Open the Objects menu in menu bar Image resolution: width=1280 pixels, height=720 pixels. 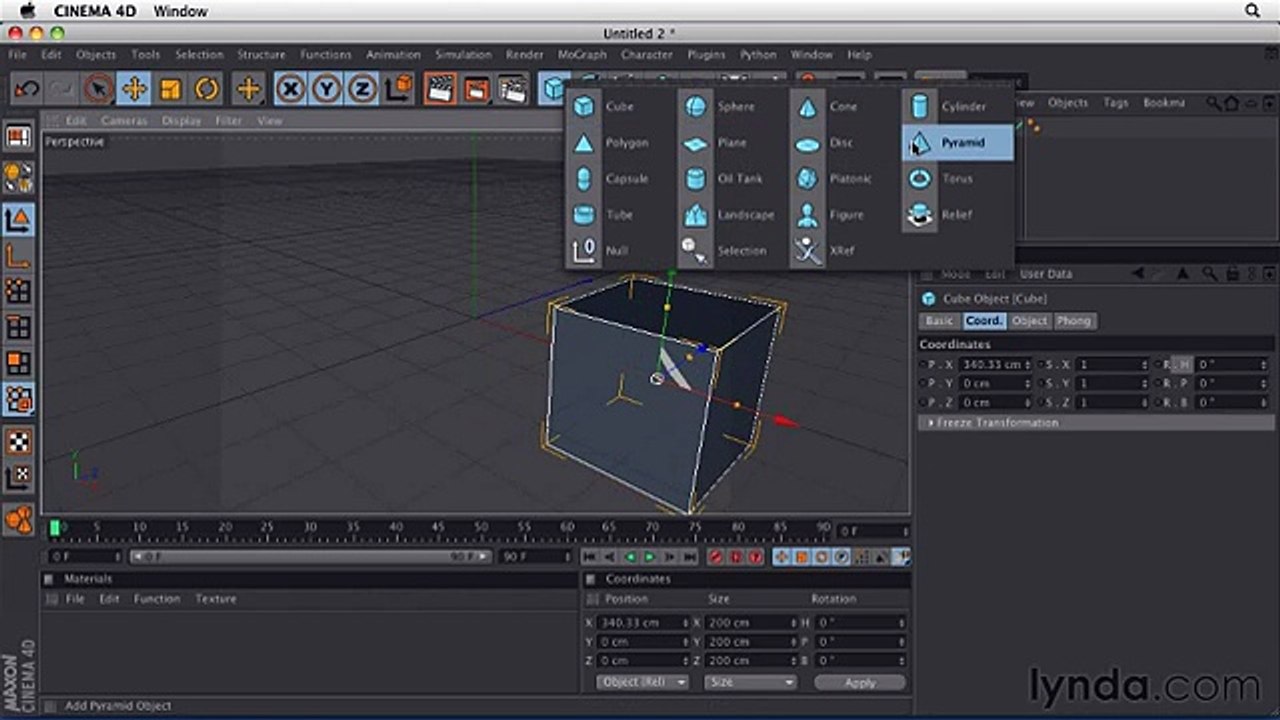click(x=96, y=55)
